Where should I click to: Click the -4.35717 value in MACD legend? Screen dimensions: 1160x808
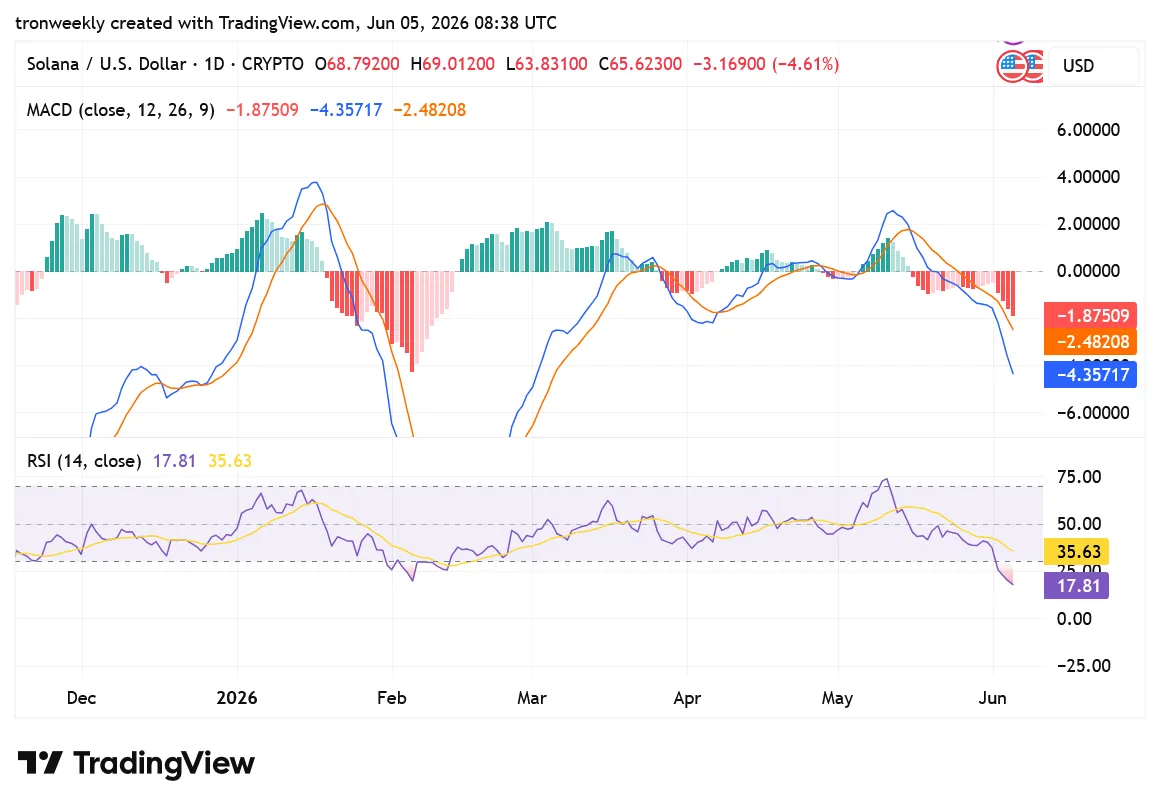coord(346,110)
